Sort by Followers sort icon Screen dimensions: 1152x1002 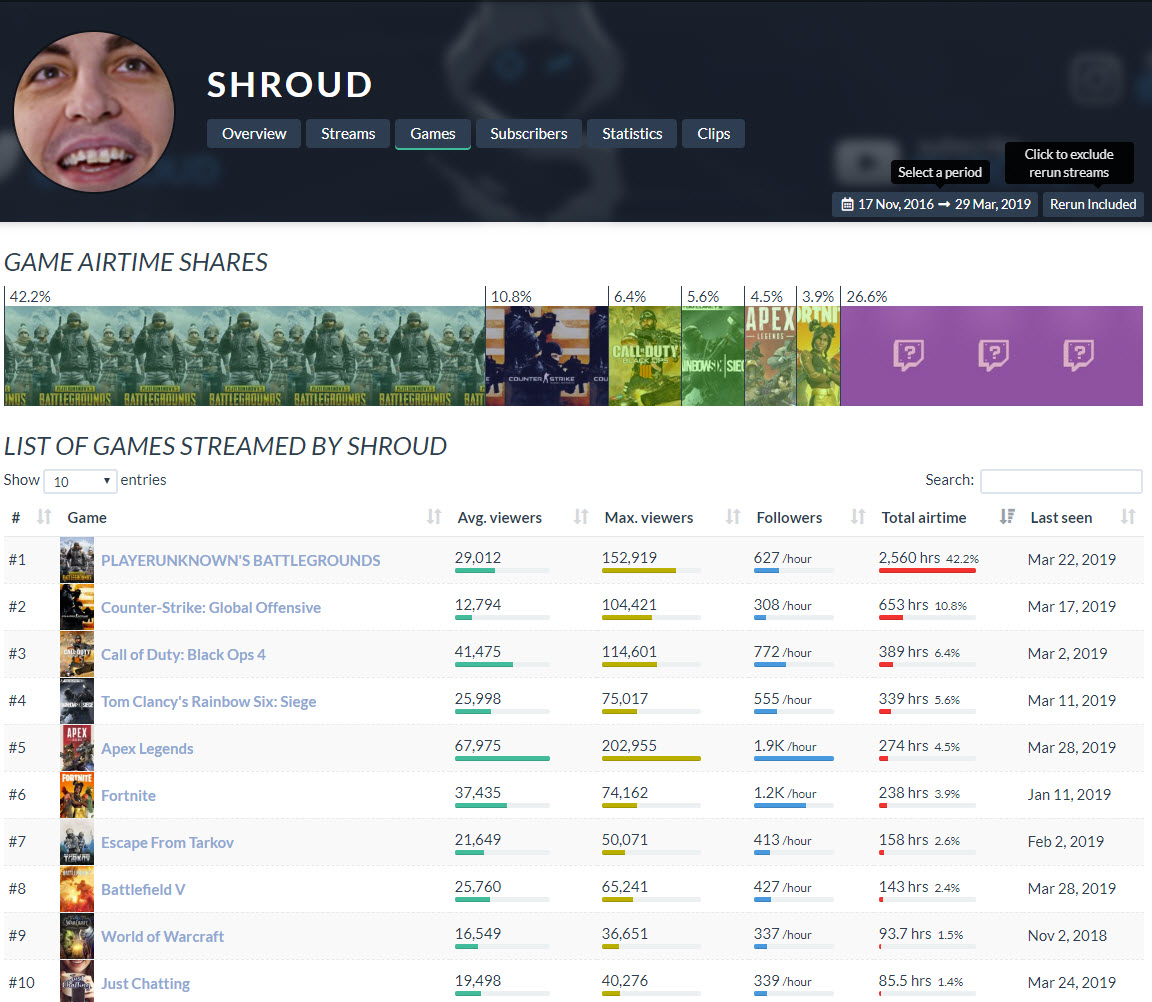pyautogui.click(x=857, y=517)
